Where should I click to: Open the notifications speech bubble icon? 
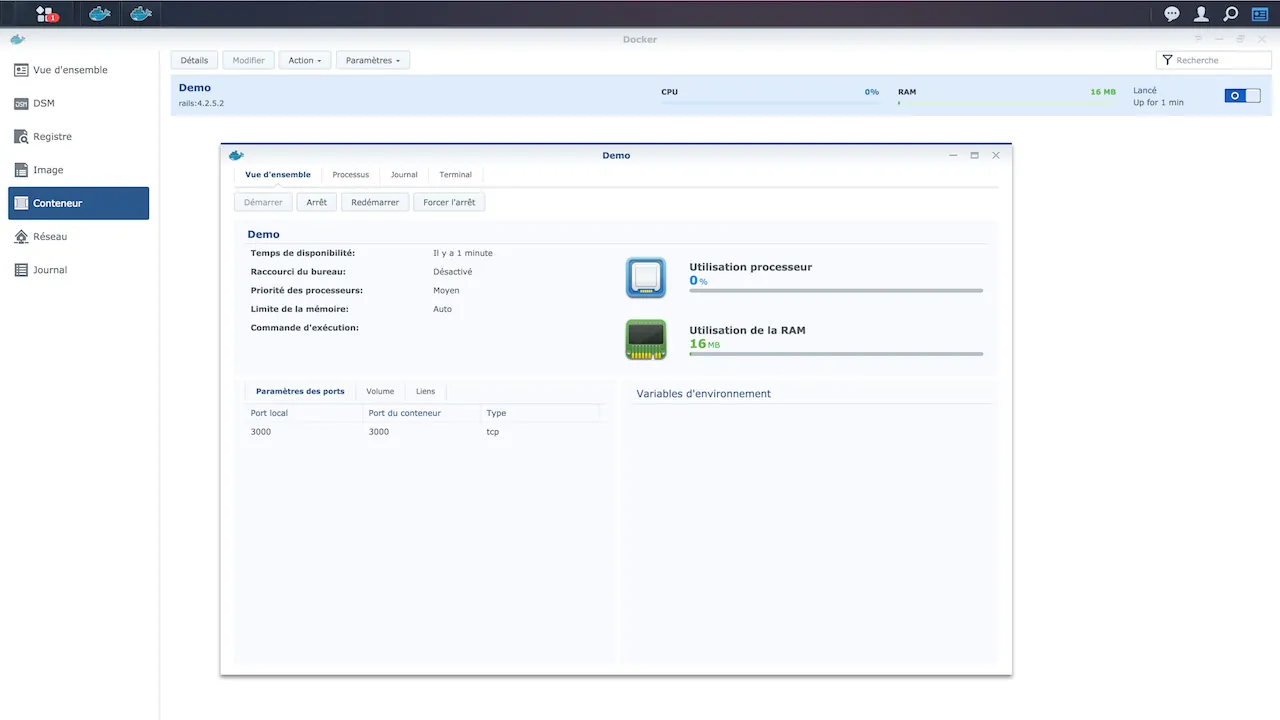click(1172, 14)
